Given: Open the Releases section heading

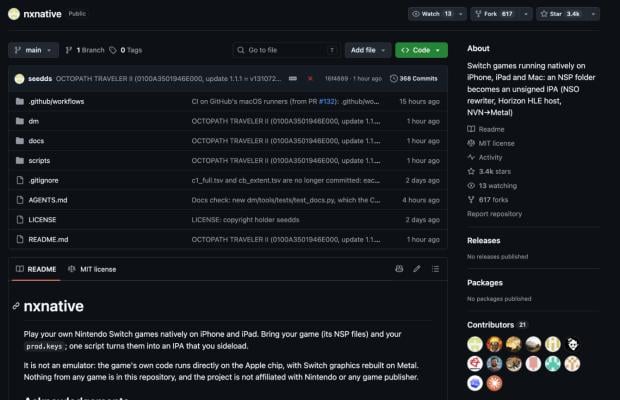Looking at the screenshot, I should [483, 241].
